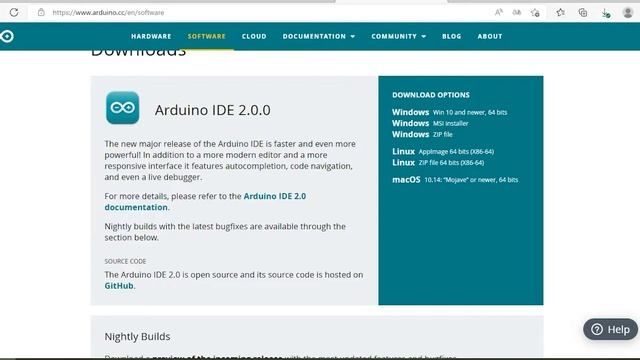Download the Windows ZIP file
This screenshot has width=640, height=360.
(422, 134)
